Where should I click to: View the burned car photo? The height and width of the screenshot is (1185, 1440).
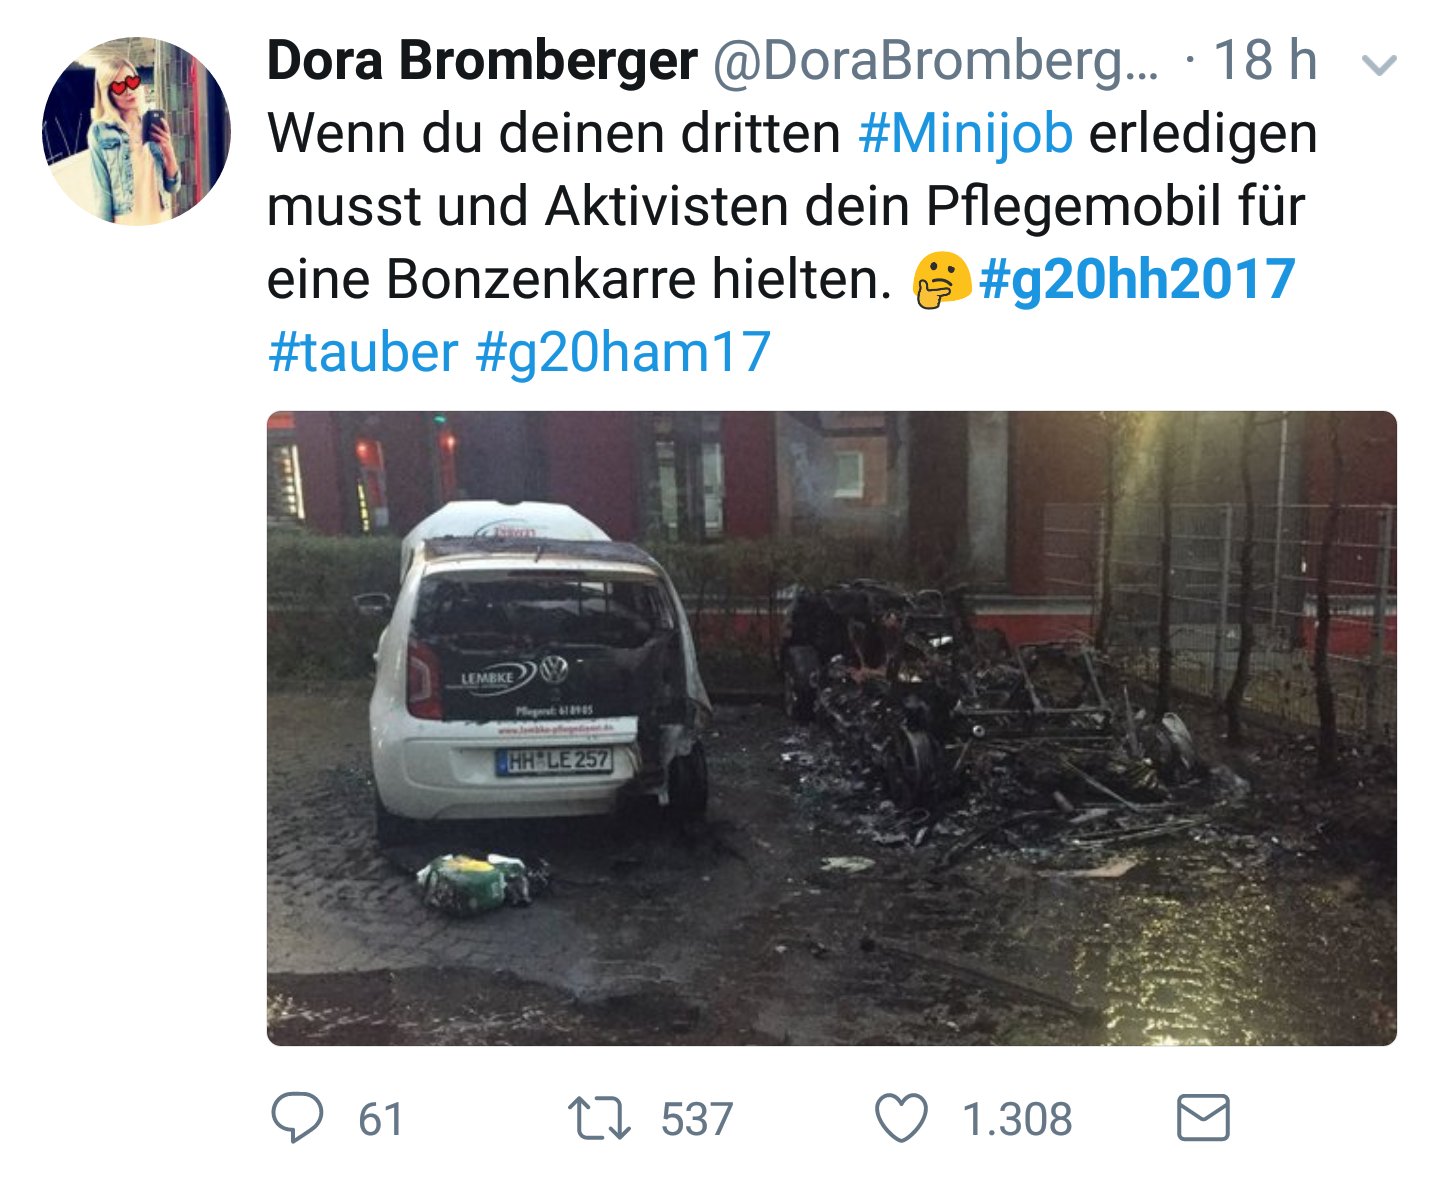click(831, 728)
